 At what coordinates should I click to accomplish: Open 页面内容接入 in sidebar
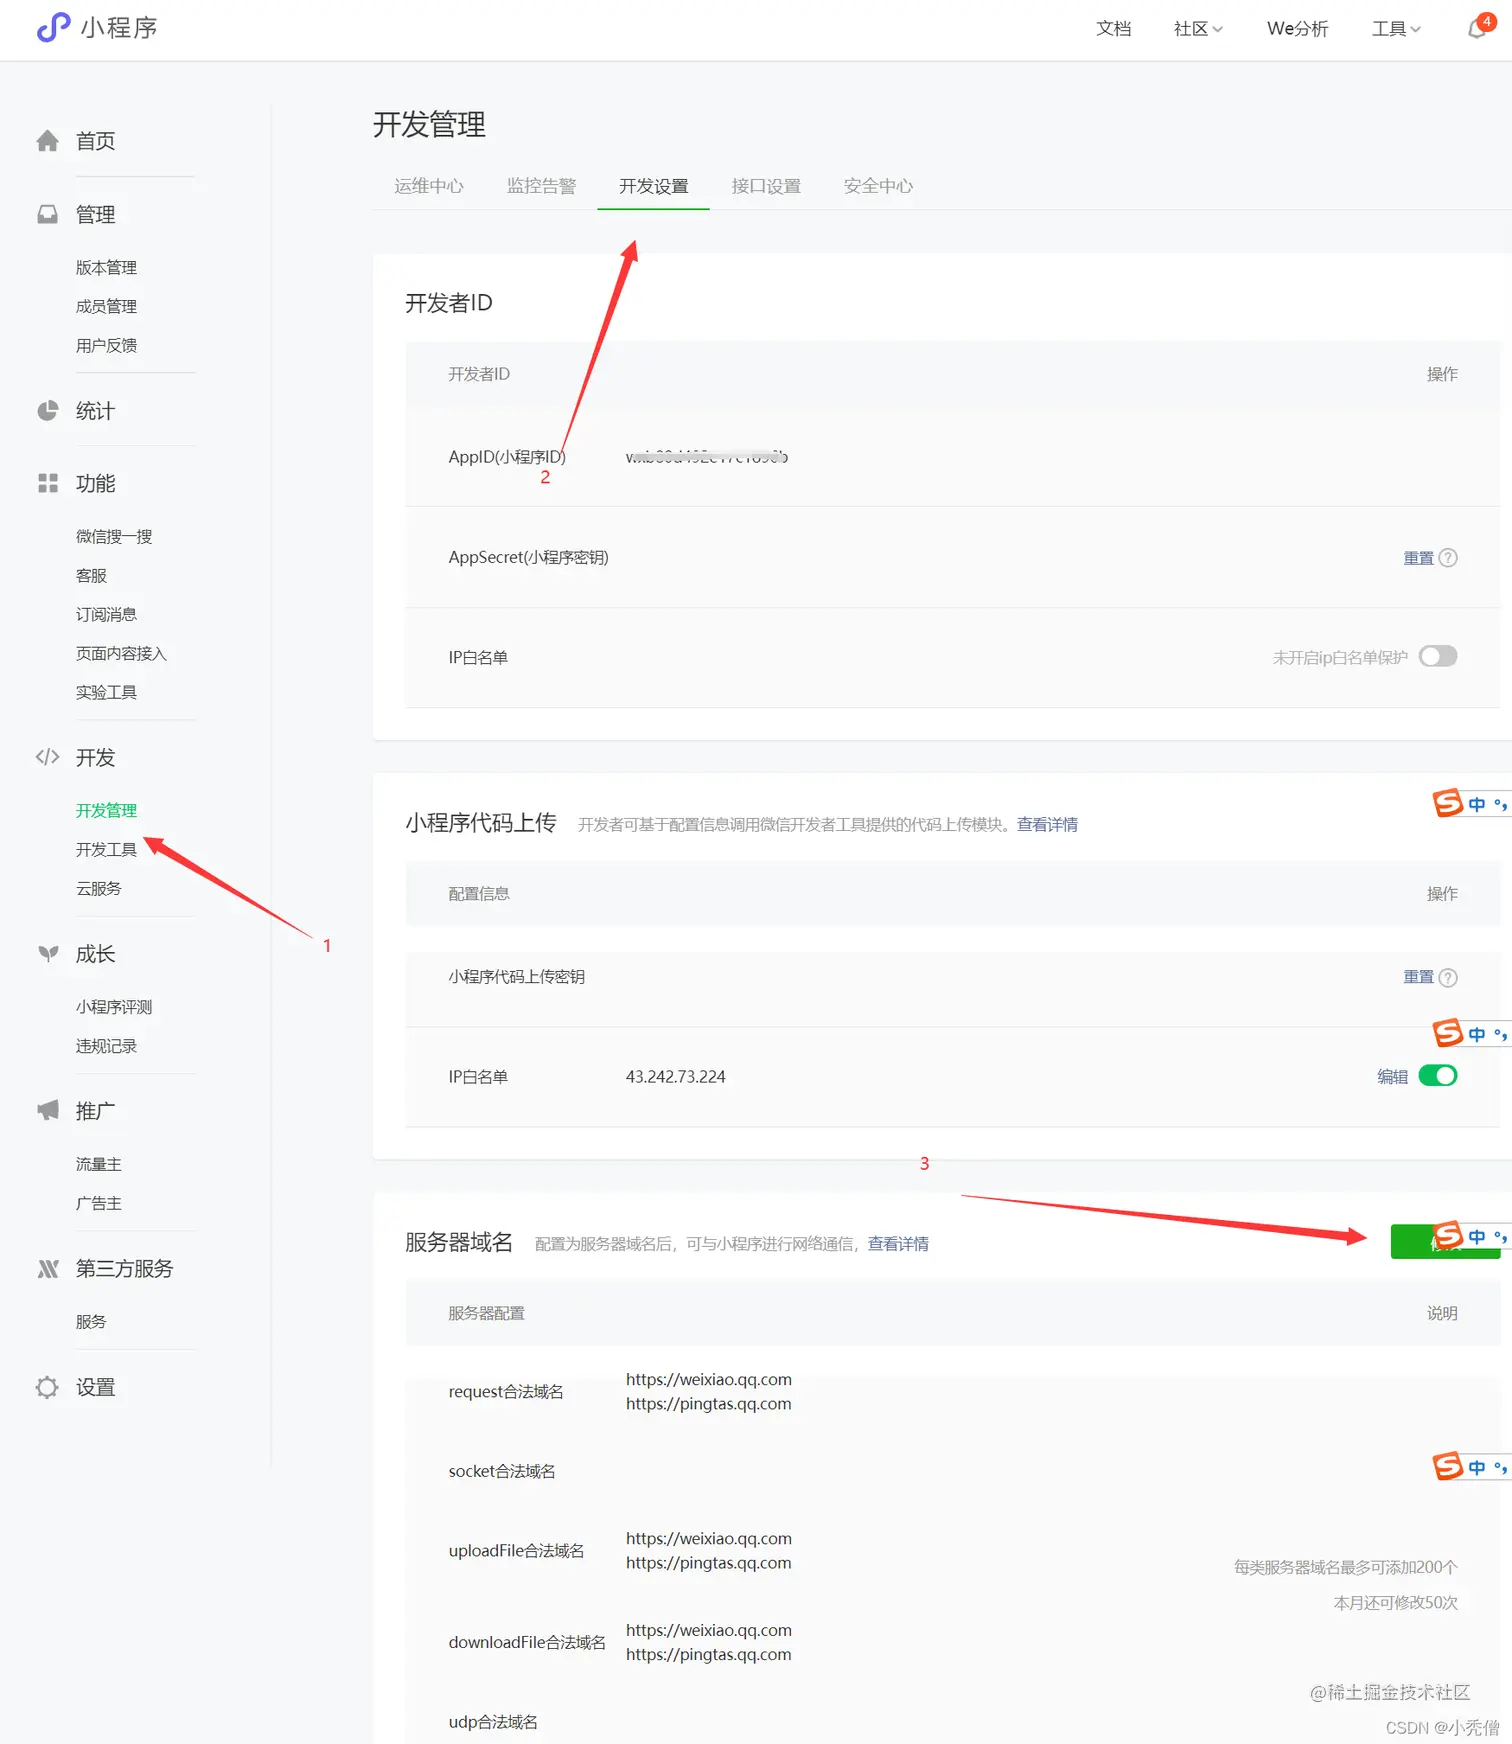pyautogui.click(x=121, y=653)
